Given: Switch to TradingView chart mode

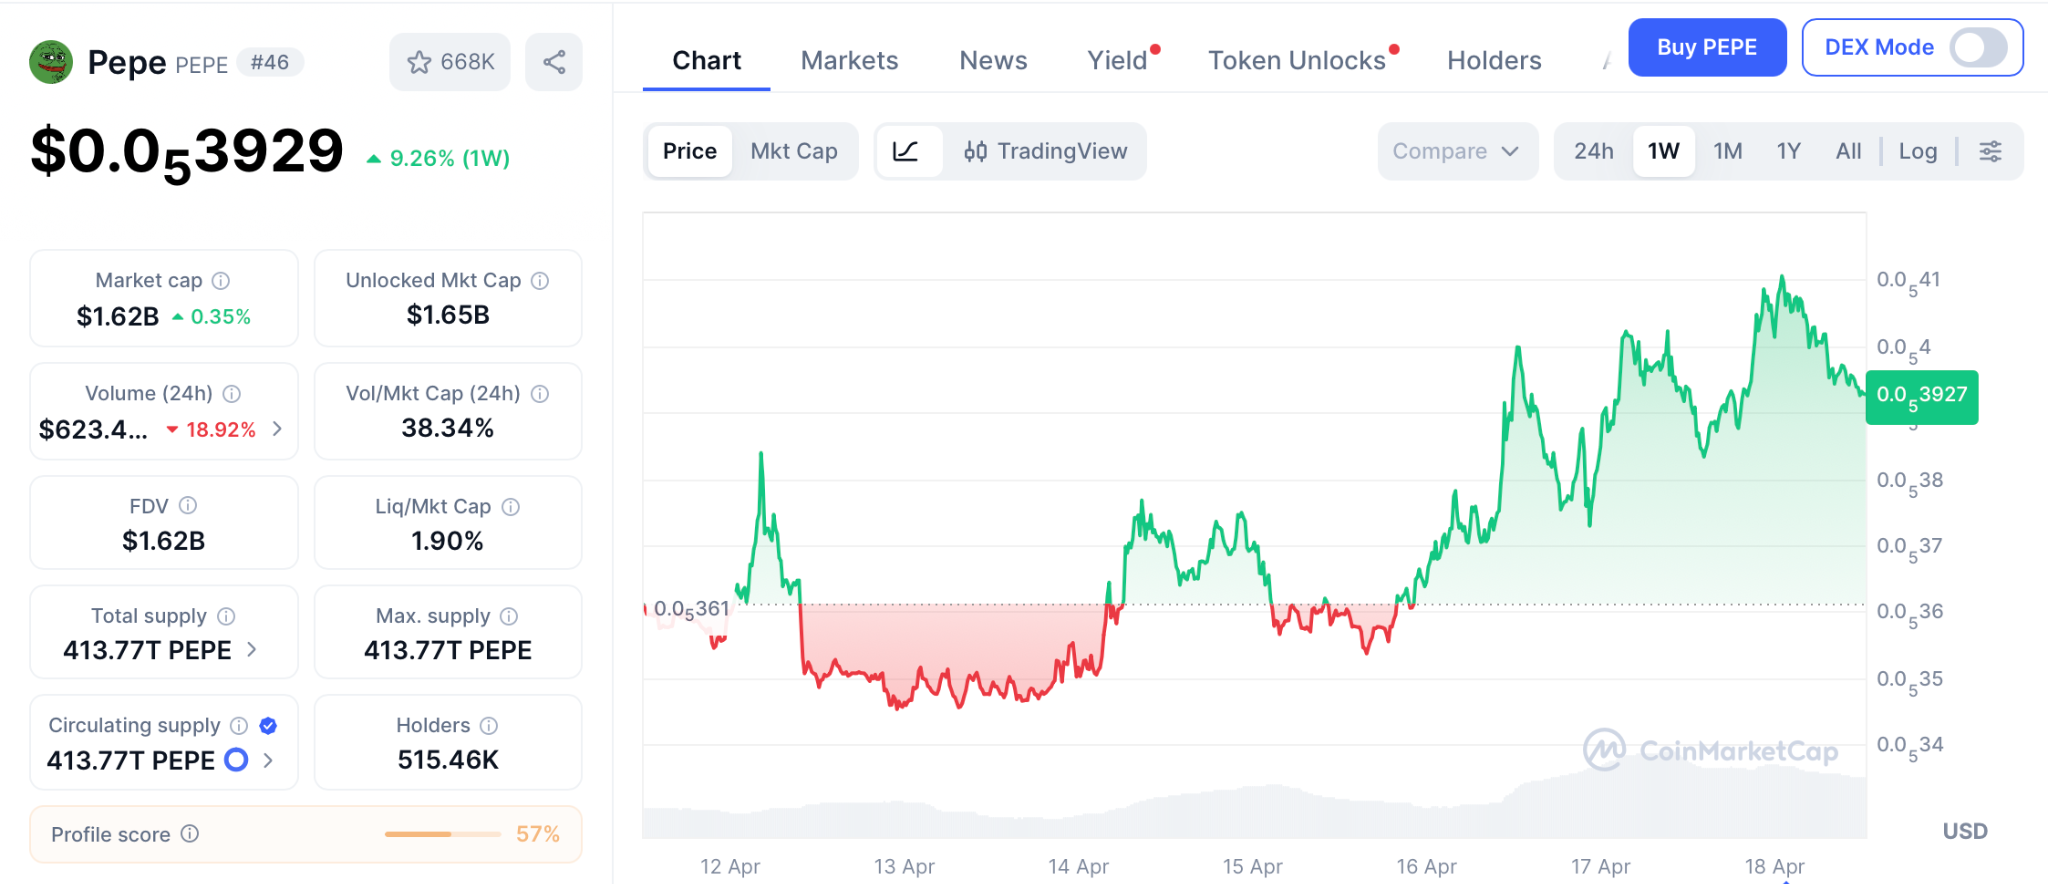Looking at the screenshot, I should point(1045,151).
